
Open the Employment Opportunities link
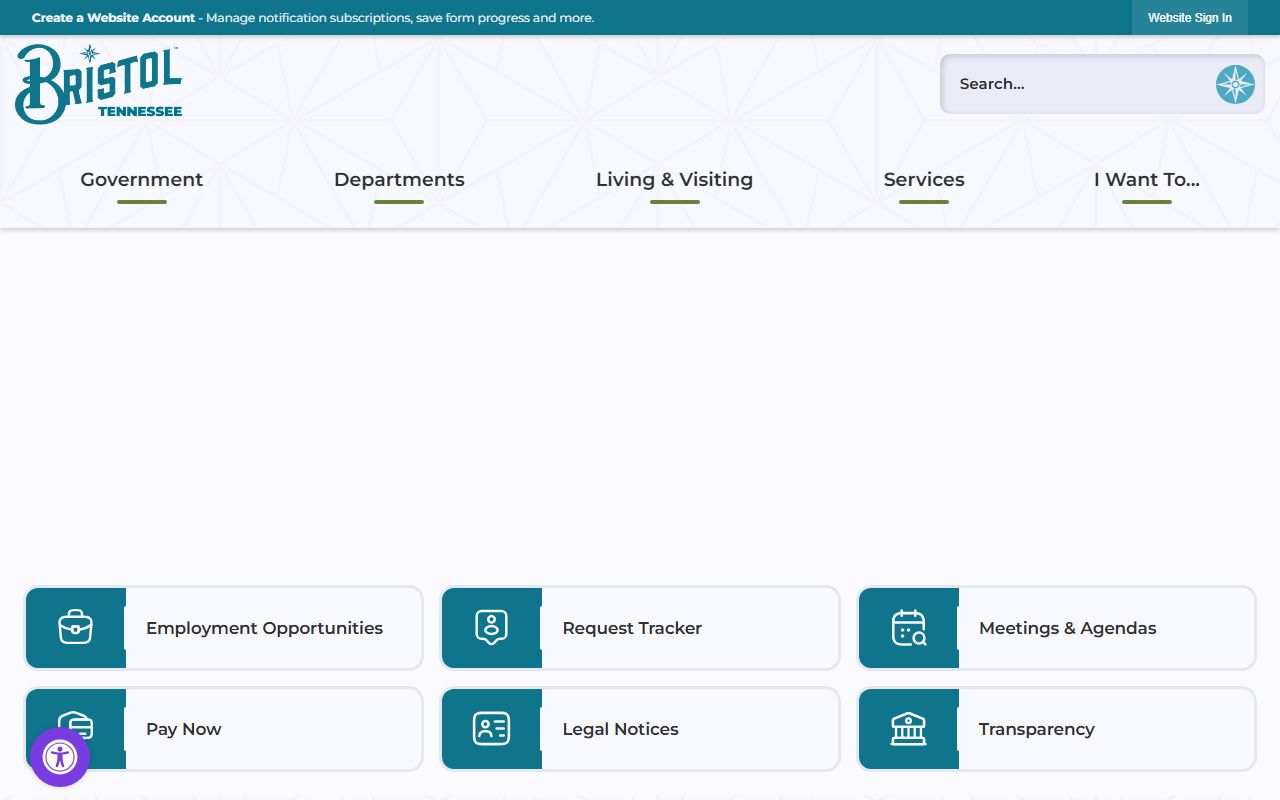coord(264,628)
